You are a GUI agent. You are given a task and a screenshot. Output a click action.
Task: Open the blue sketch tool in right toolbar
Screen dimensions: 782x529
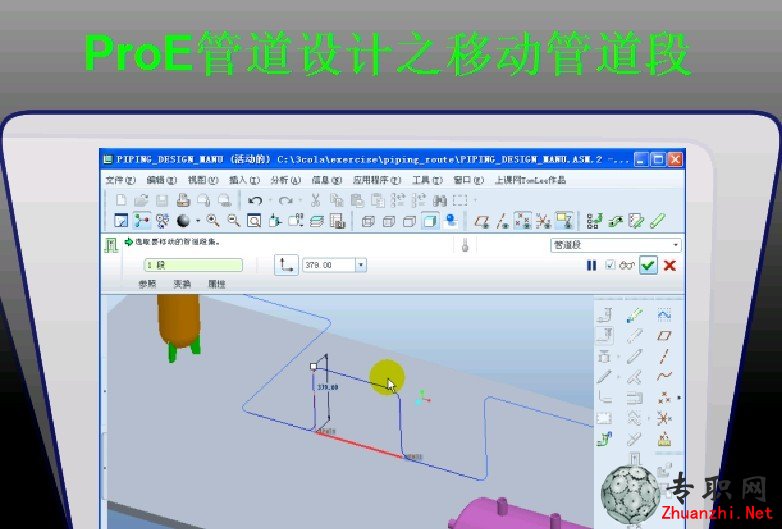[x=664, y=315]
